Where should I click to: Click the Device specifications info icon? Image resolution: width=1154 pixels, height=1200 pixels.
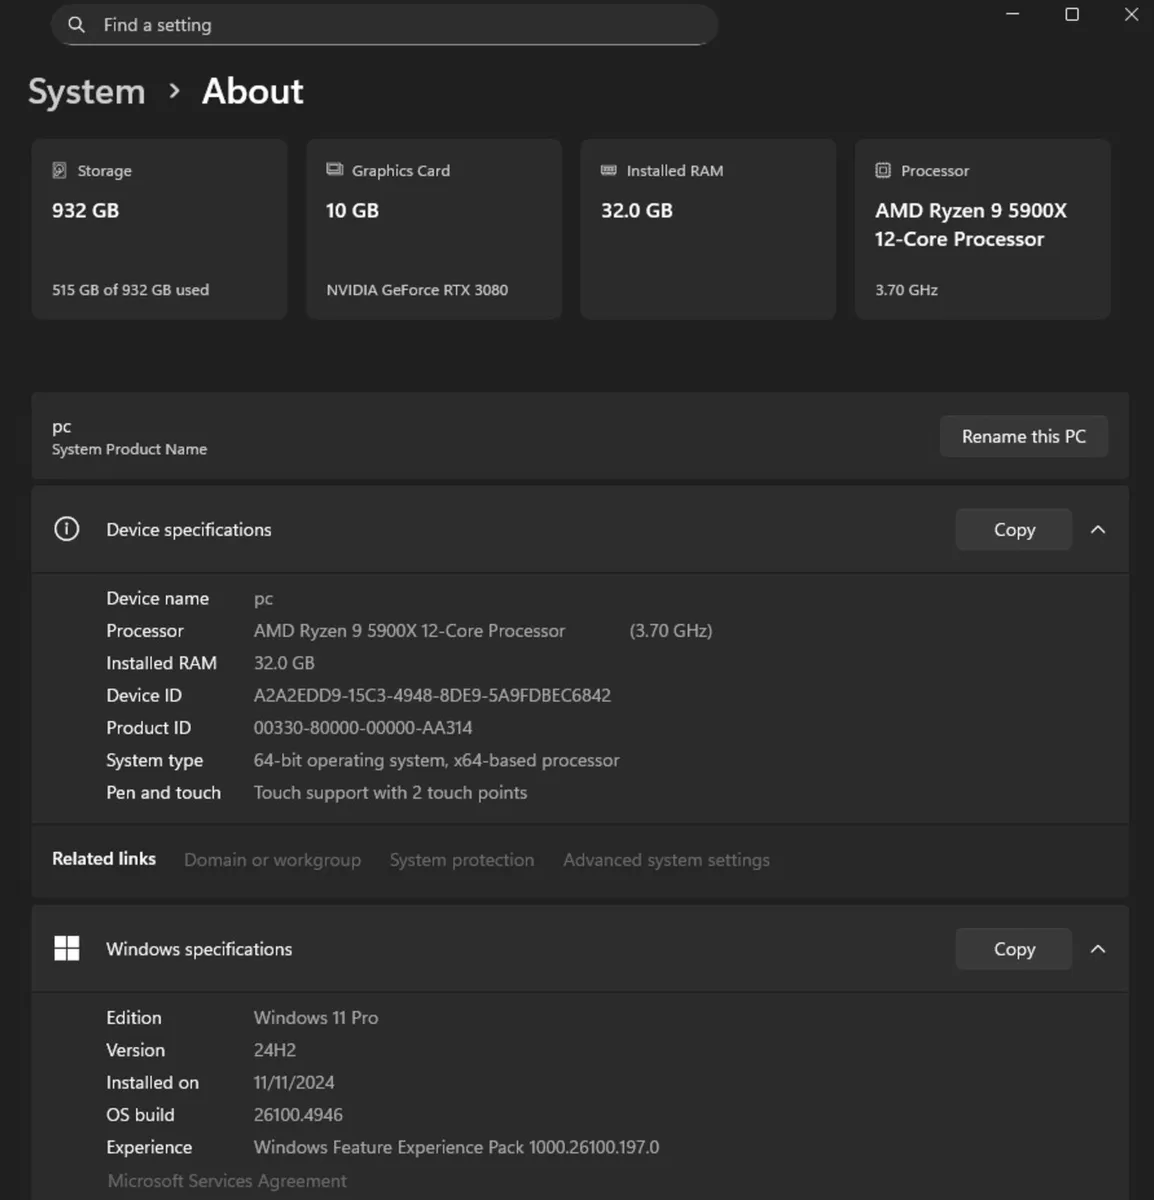[x=66, y=528]
